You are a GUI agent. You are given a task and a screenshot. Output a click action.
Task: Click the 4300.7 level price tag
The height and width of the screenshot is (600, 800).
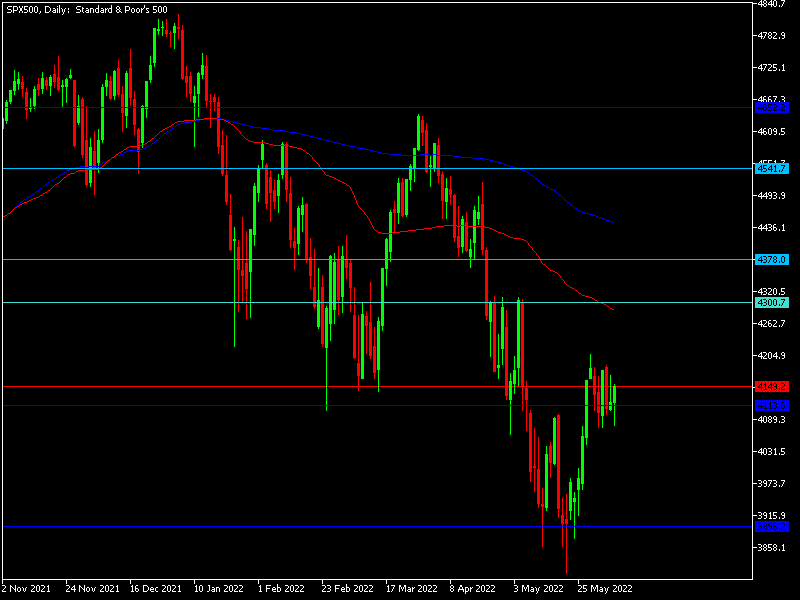771,303
